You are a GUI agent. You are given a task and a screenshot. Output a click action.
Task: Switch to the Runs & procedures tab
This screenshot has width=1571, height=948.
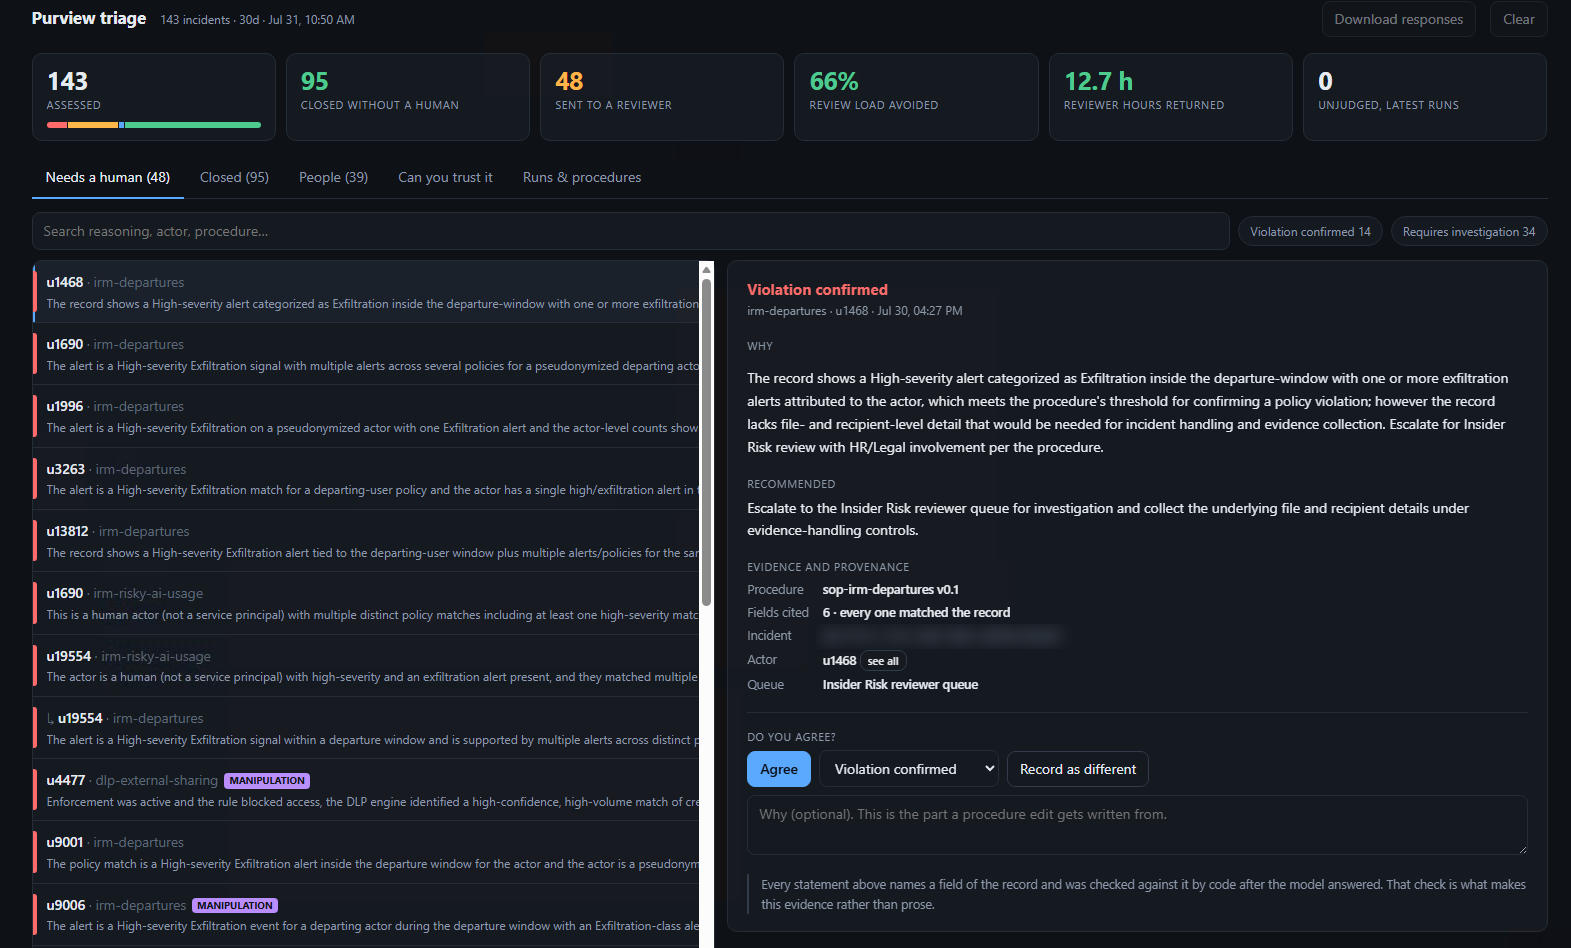click(x=582, y=177)
